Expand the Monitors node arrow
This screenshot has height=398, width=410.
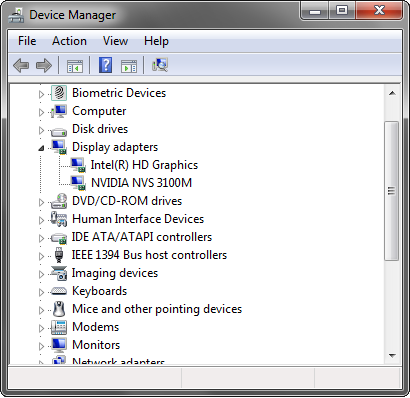pyautogui.click(x=41, y=346)
